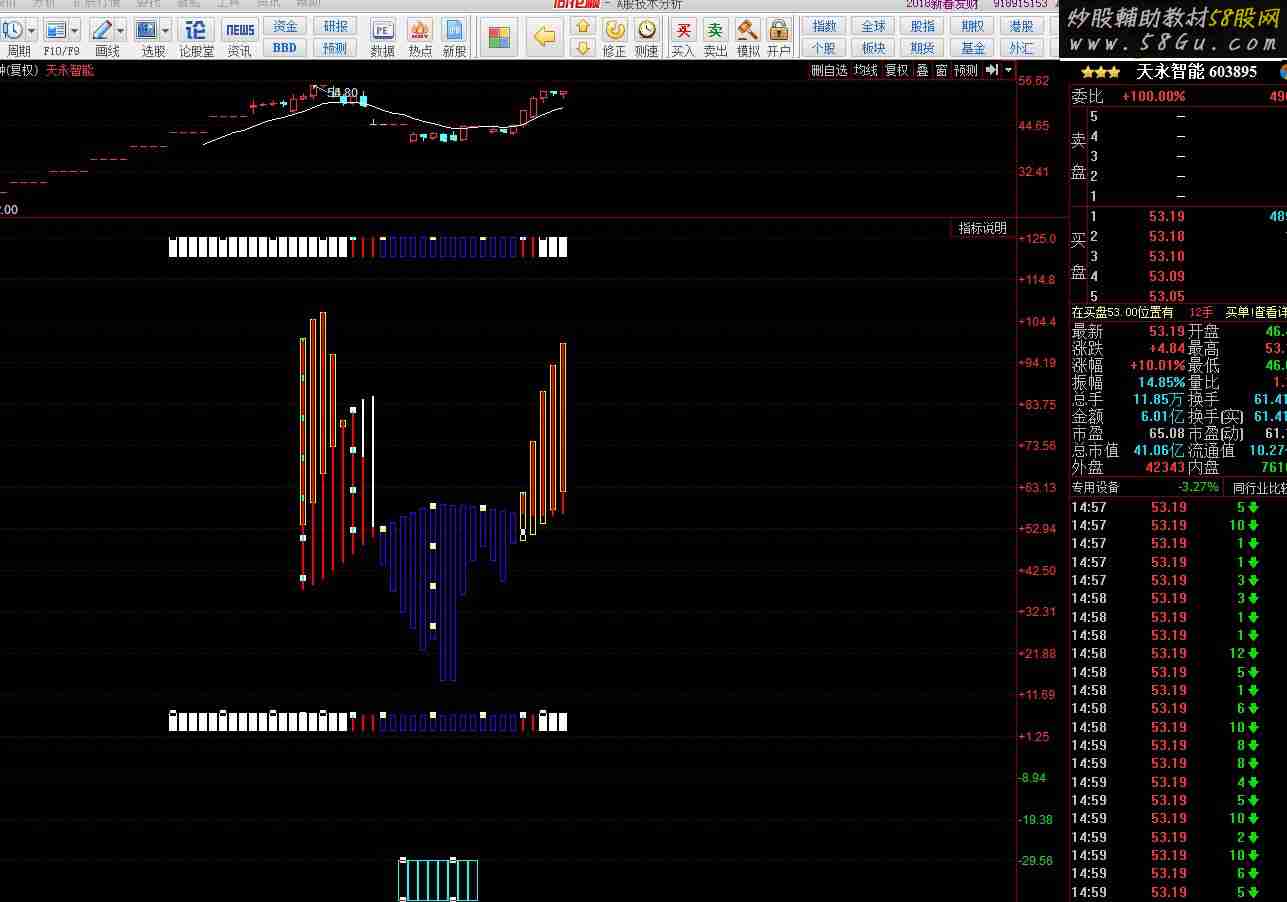The height and width of the screenshot is (902, 1287).
Task: Open the 热点 hotspot icon
Action: (420, 37)
